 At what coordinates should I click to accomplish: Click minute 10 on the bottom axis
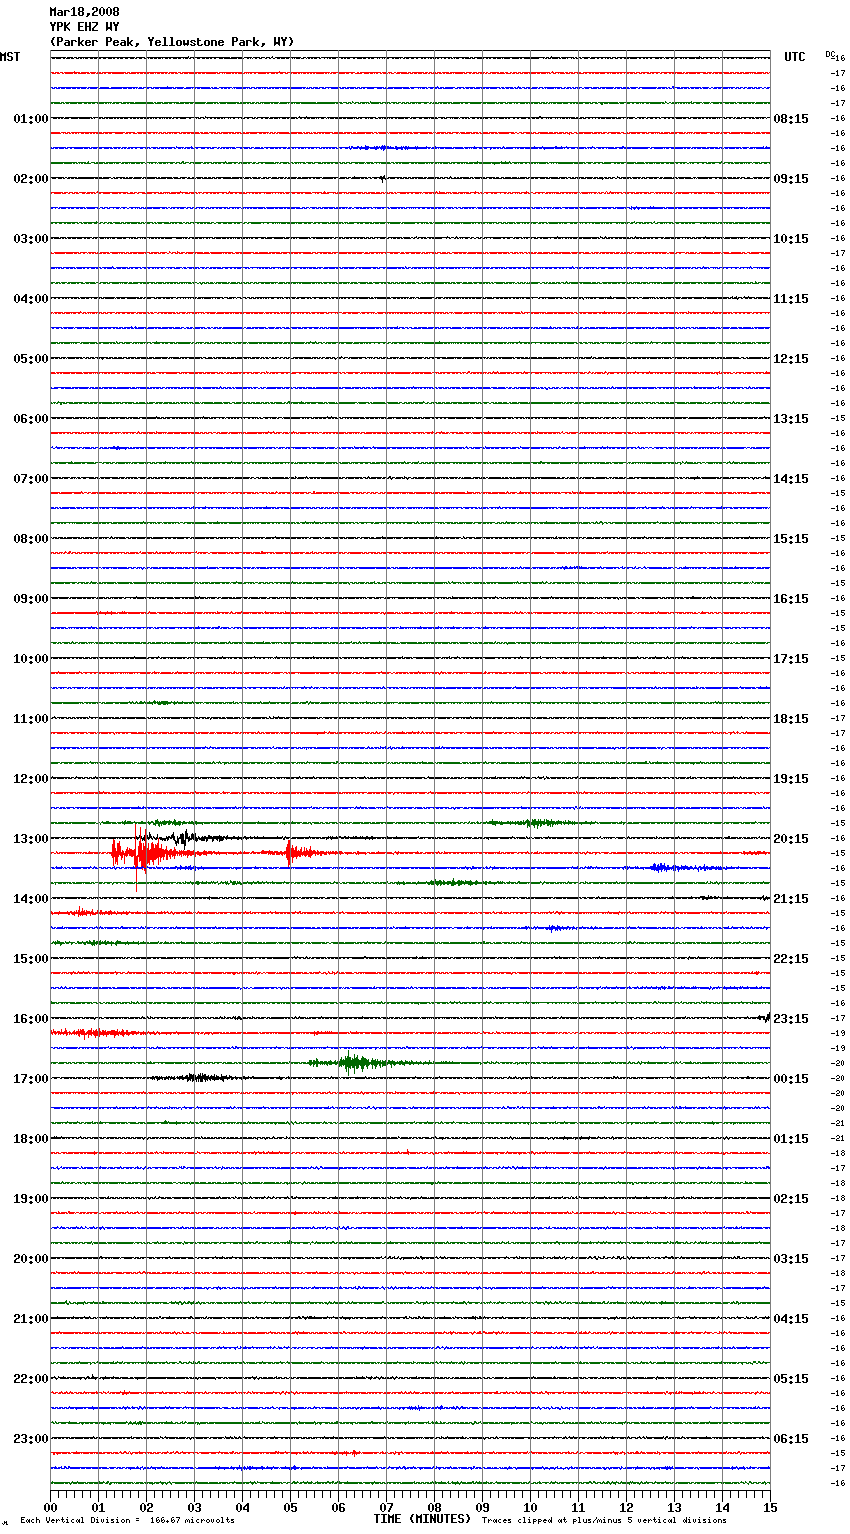tap(530, 1507)
